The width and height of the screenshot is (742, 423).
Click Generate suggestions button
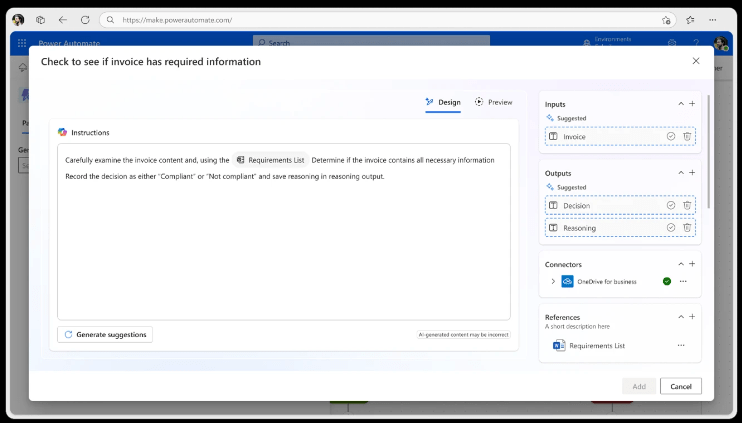point(105,334)
